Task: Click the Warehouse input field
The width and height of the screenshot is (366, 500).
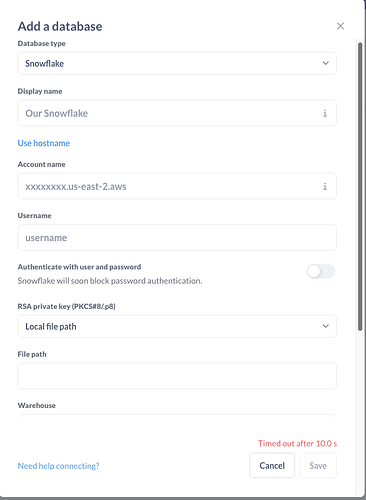Action: click(x=177, y=416)
